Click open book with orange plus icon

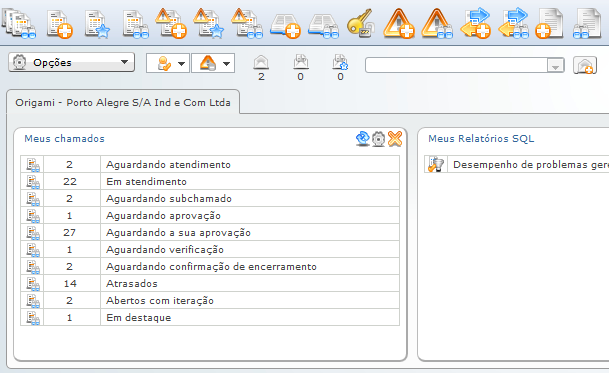285,26
